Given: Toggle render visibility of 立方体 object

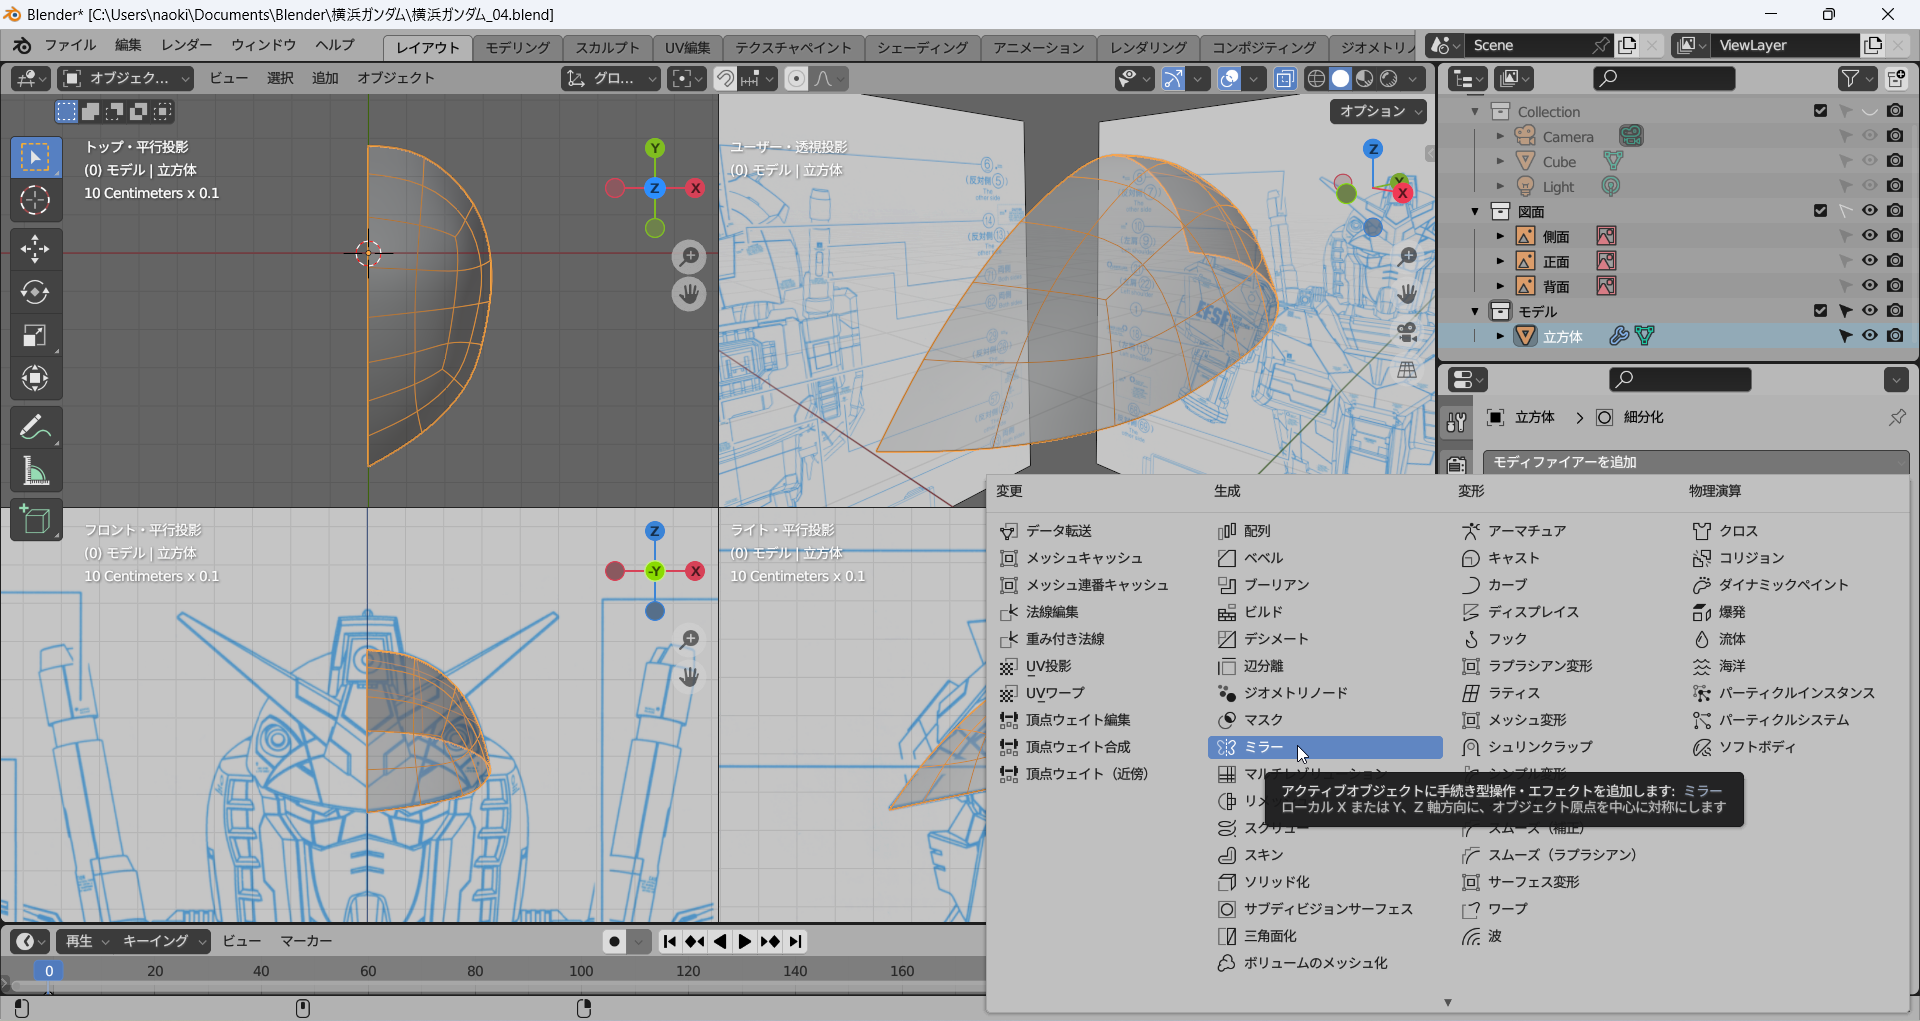Looking at the screenshot, I should click(1895, 336).
